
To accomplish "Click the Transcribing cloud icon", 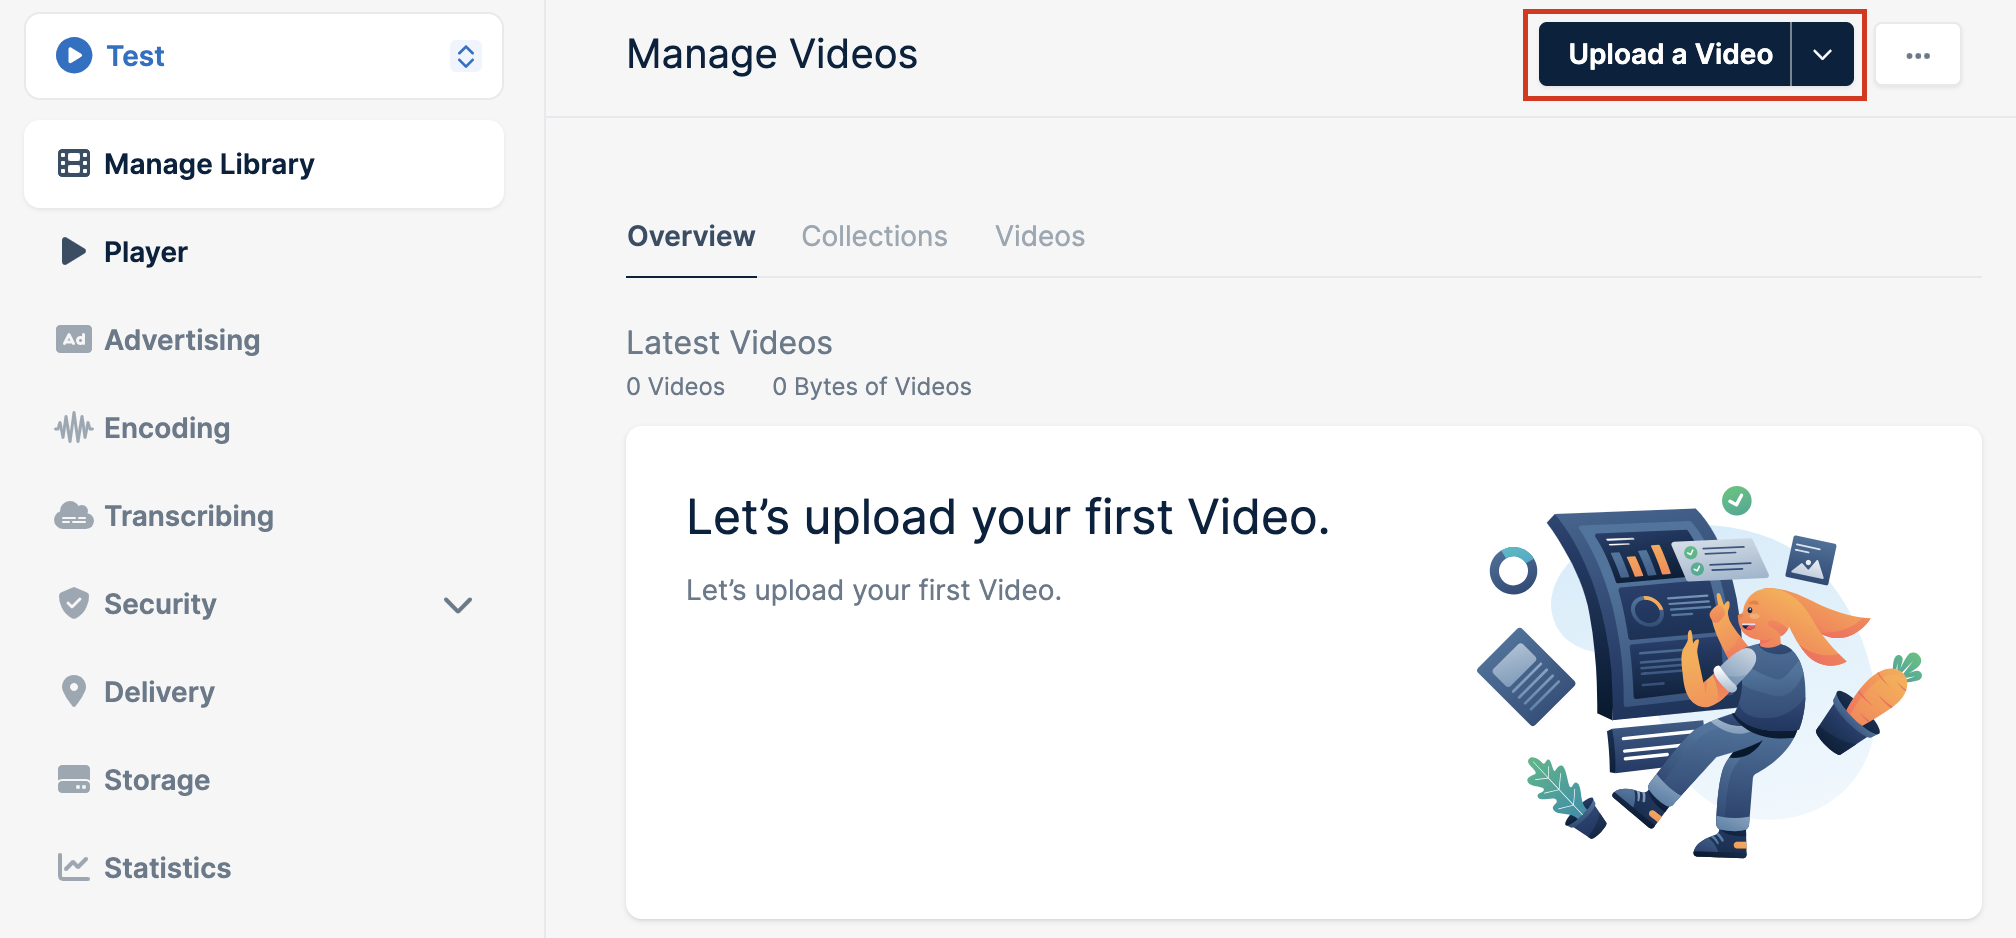I will pos(74,516).
